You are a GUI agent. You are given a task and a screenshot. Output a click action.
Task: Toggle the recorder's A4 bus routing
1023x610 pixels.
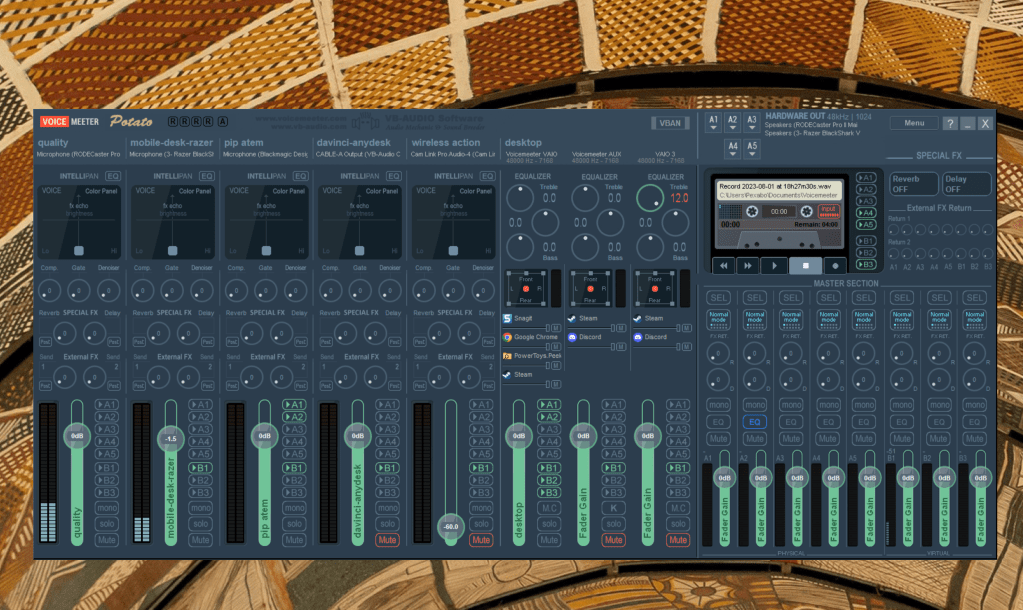click(x=866, y=213)
